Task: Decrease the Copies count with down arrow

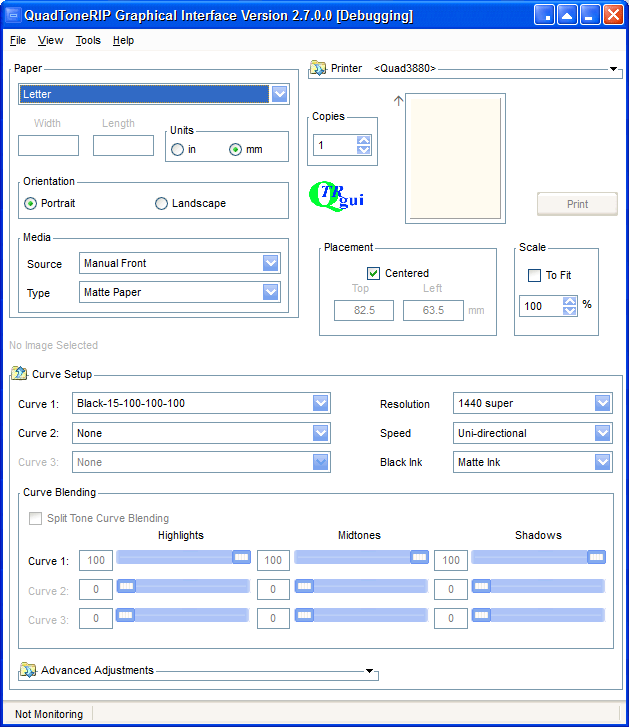Action: [x=364, y=150]
